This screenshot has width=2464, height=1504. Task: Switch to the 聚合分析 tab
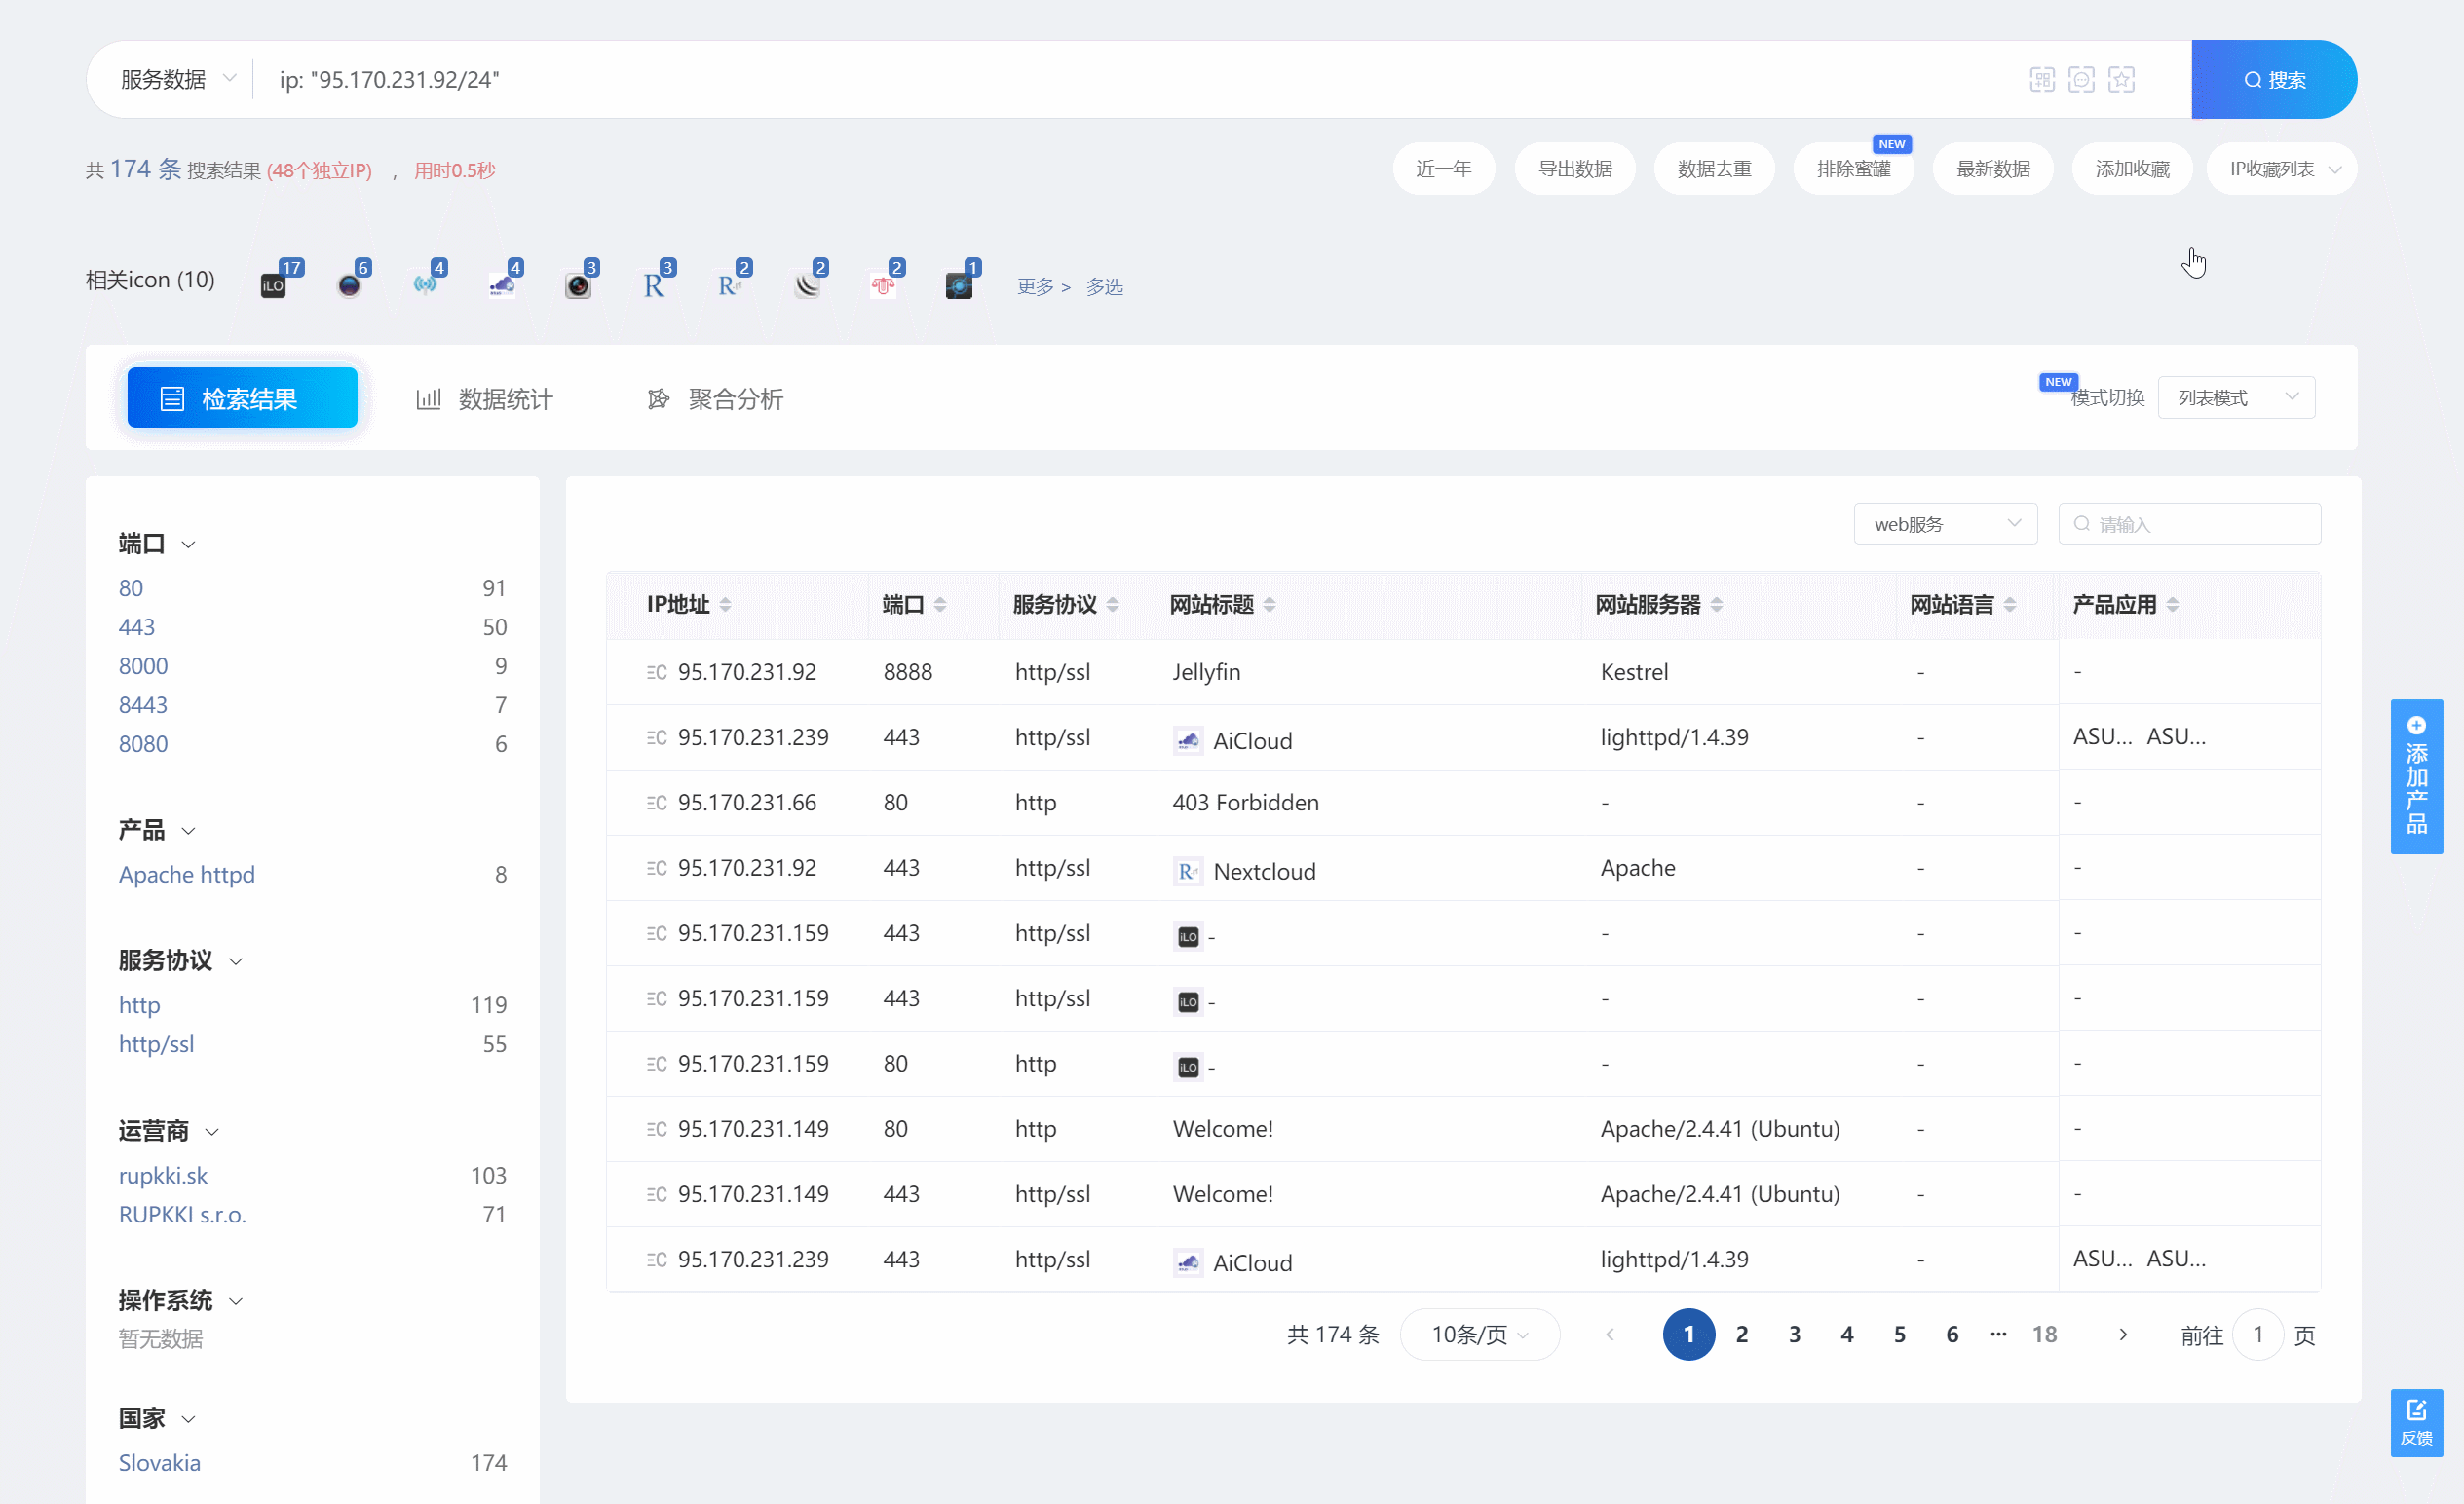[x=716, y=399]
